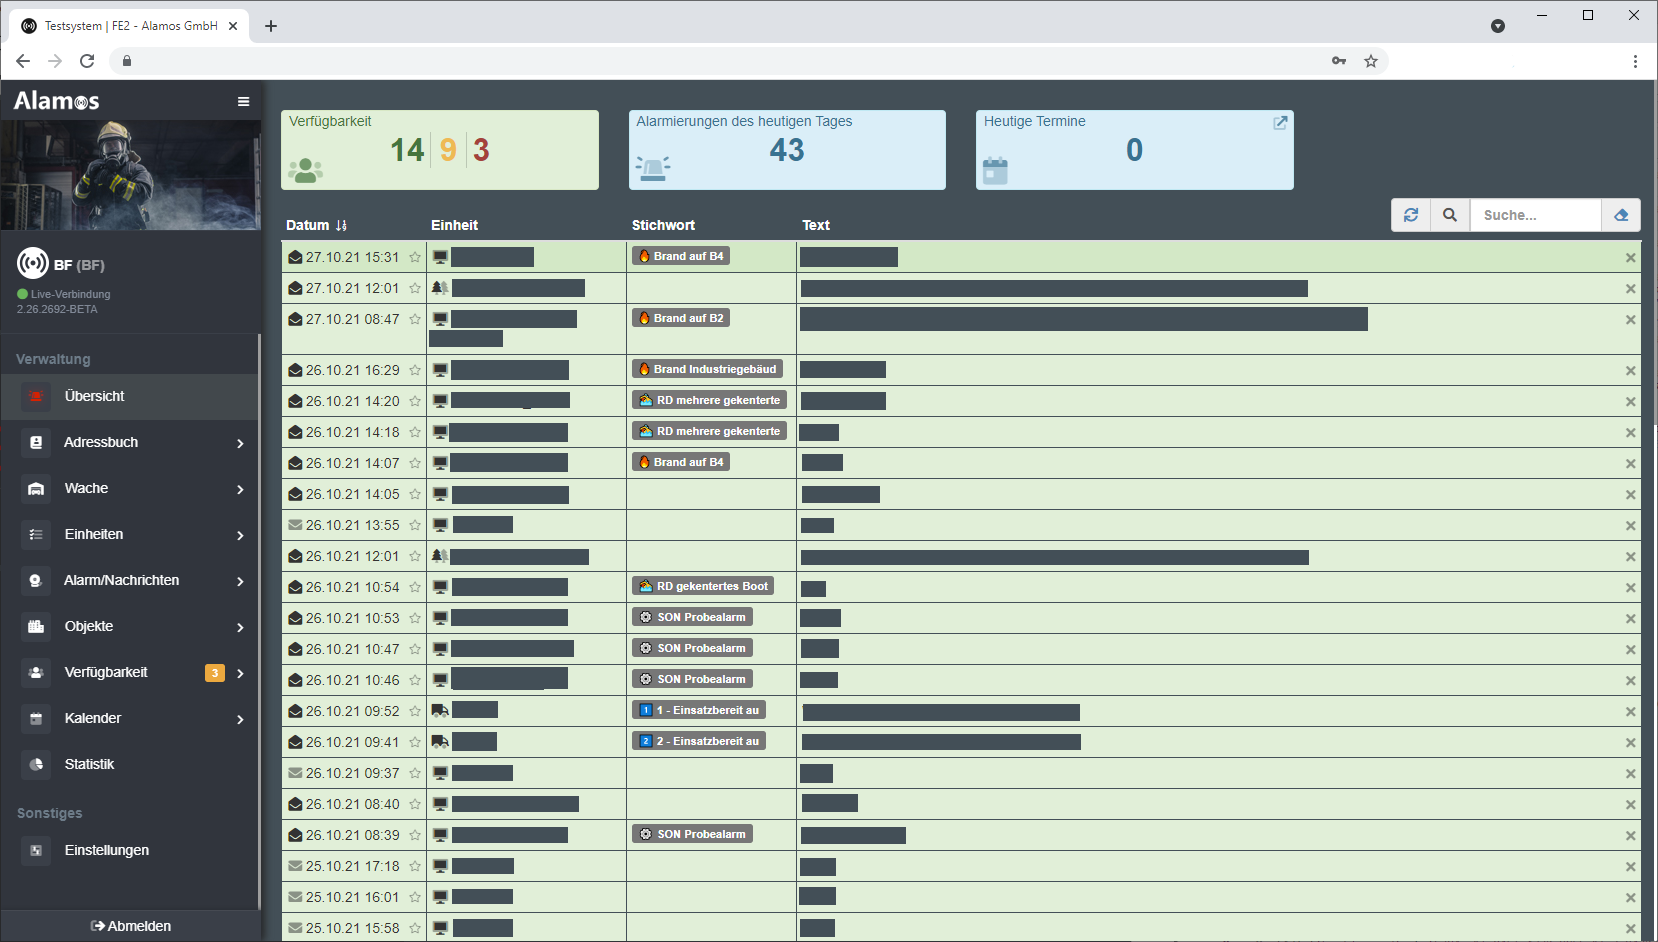
Task: Toggle favorite star for 27.10.21 15:31 alarm
Action: 415,258
